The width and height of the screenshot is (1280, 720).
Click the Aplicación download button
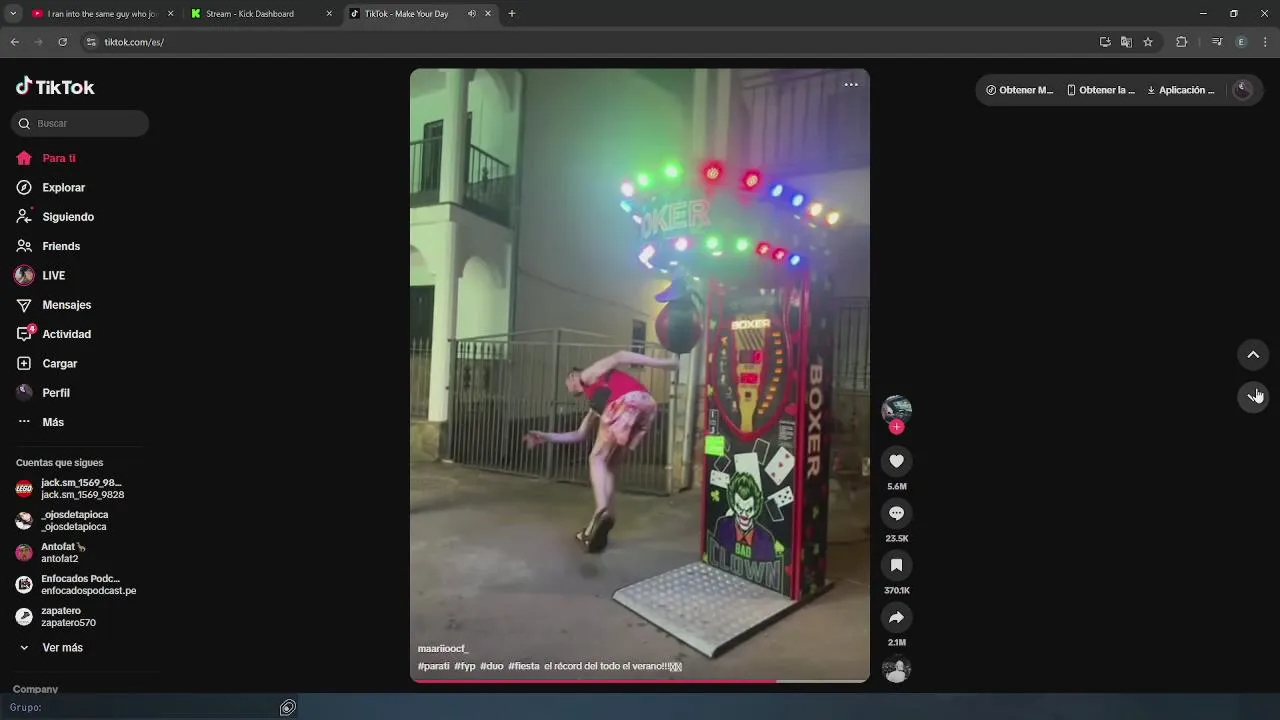[x=1181, y=90]
